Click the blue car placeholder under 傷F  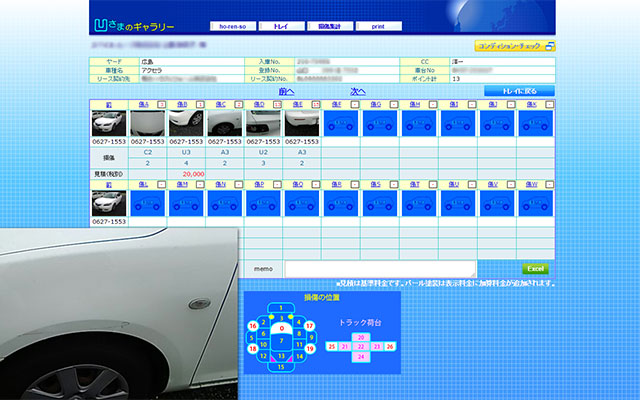click(341, 123)
